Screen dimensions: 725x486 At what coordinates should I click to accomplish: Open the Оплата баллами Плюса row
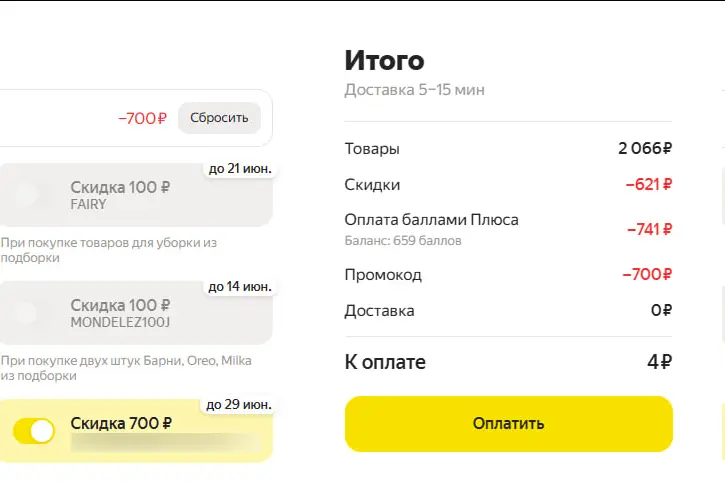pos(508,229)
